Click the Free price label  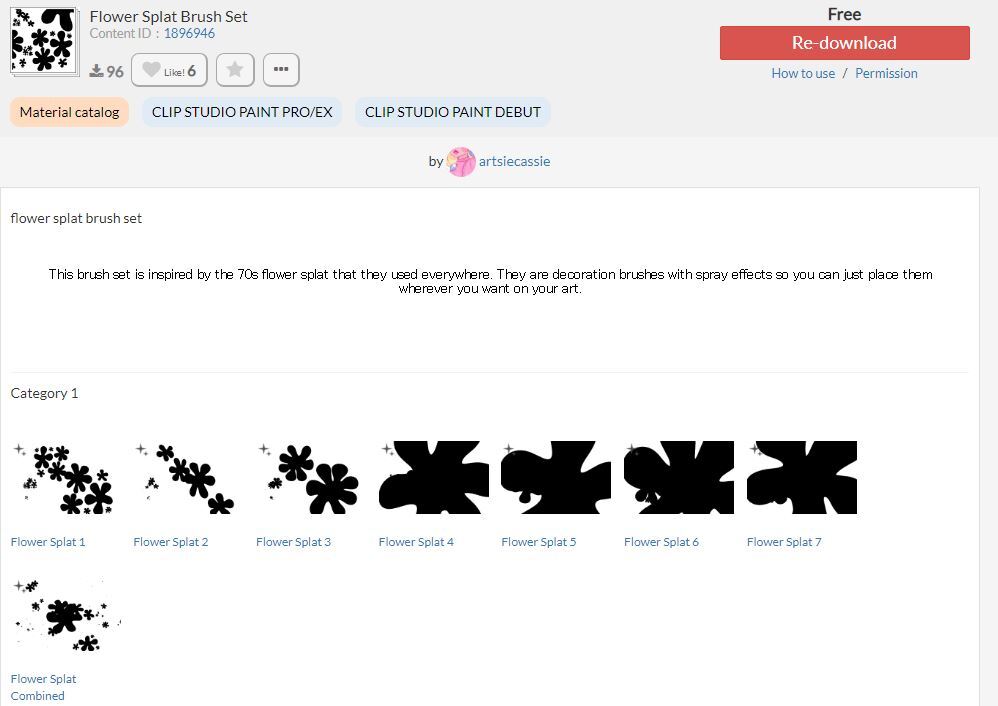(x=845, y=14)
